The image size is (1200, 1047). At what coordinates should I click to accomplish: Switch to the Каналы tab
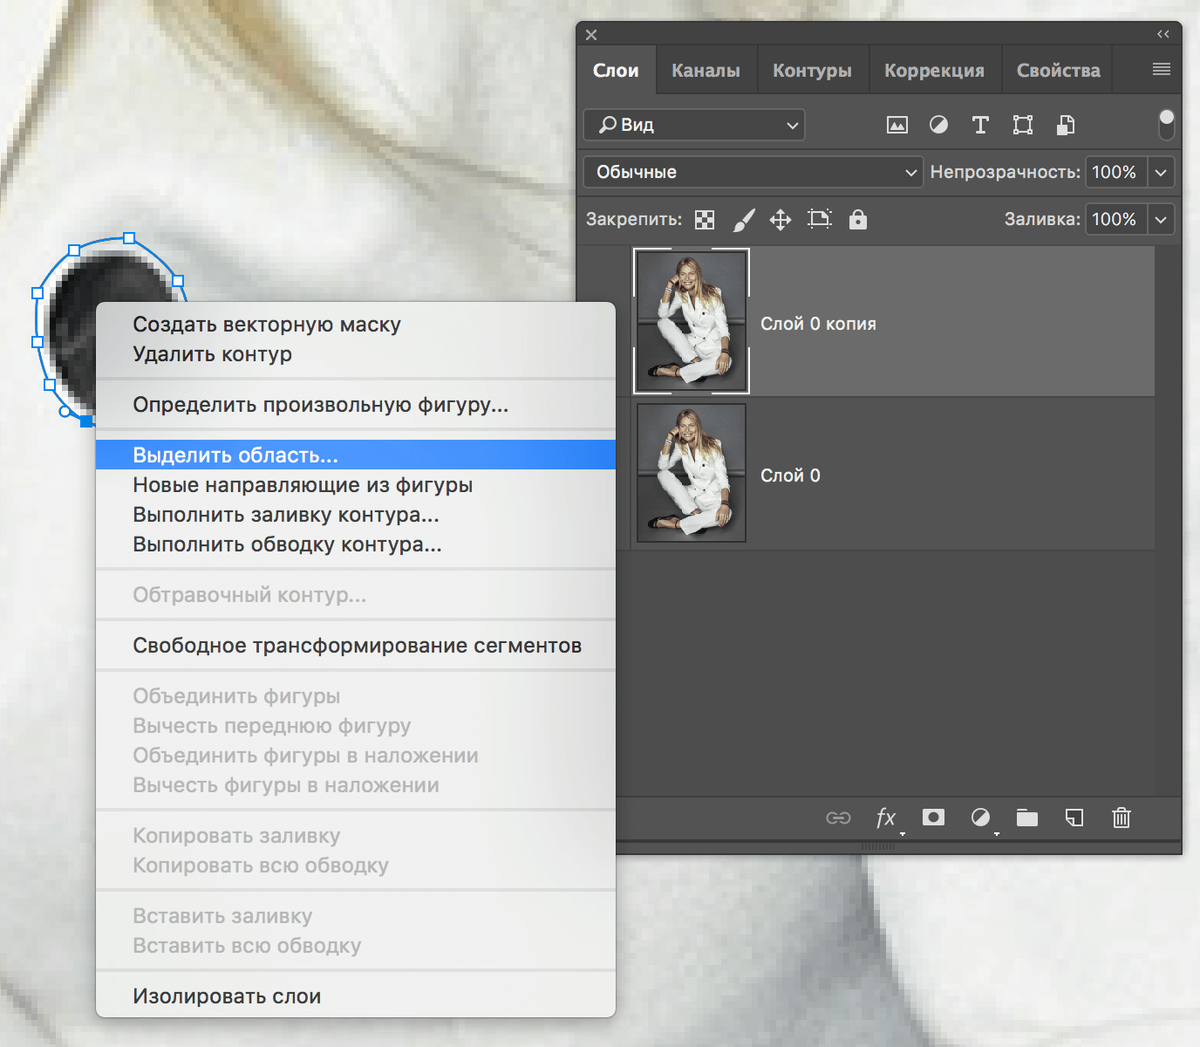(706, 71)
